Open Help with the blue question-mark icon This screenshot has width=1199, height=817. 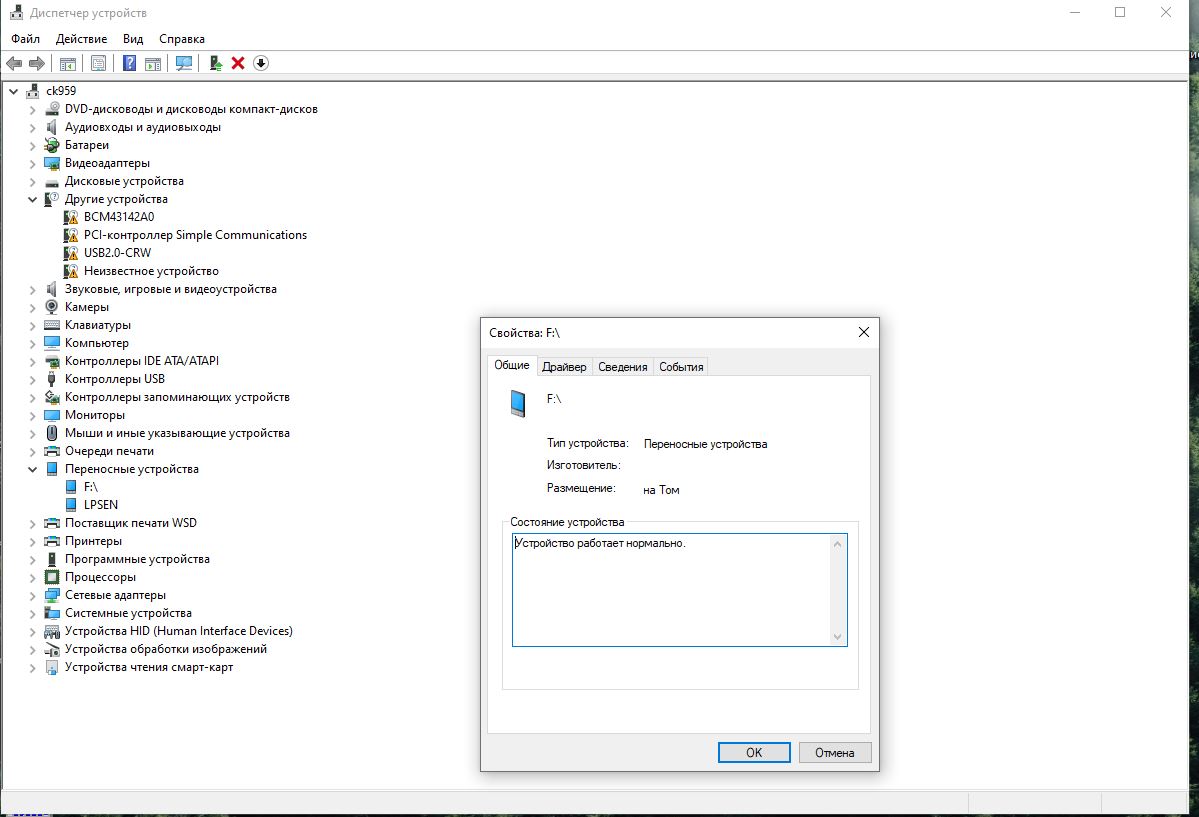(x=129, y=63)
